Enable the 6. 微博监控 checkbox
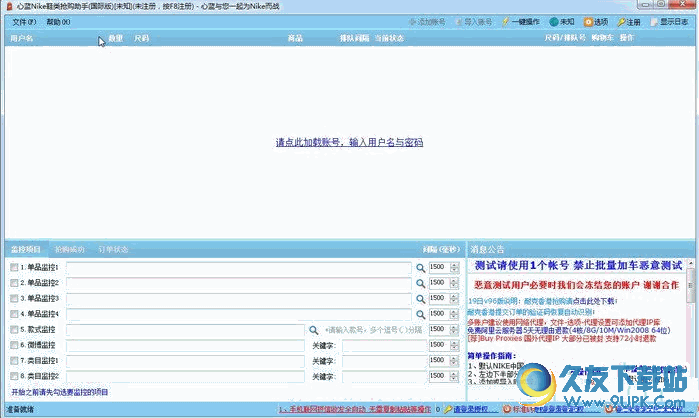 pyautogui.click(x=14, y=345)
